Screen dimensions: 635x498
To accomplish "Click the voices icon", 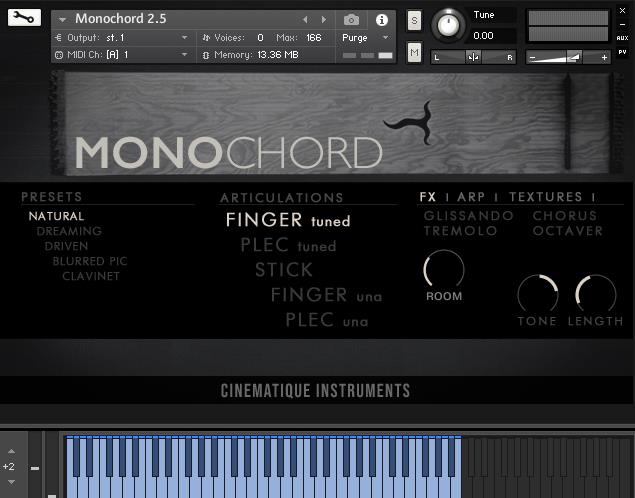I will (x=206, y=38).
